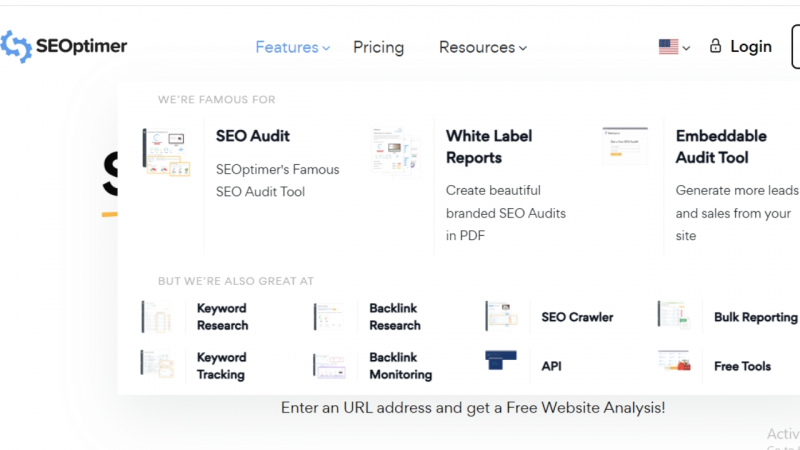Open the Keyword Tracking link

click(x=221, y=366)
